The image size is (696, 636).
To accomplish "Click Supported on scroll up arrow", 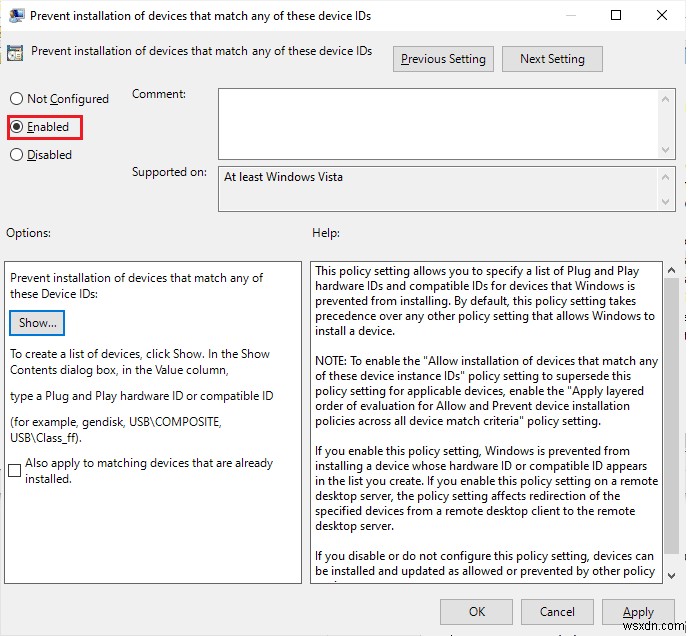I will pos(665,177).
